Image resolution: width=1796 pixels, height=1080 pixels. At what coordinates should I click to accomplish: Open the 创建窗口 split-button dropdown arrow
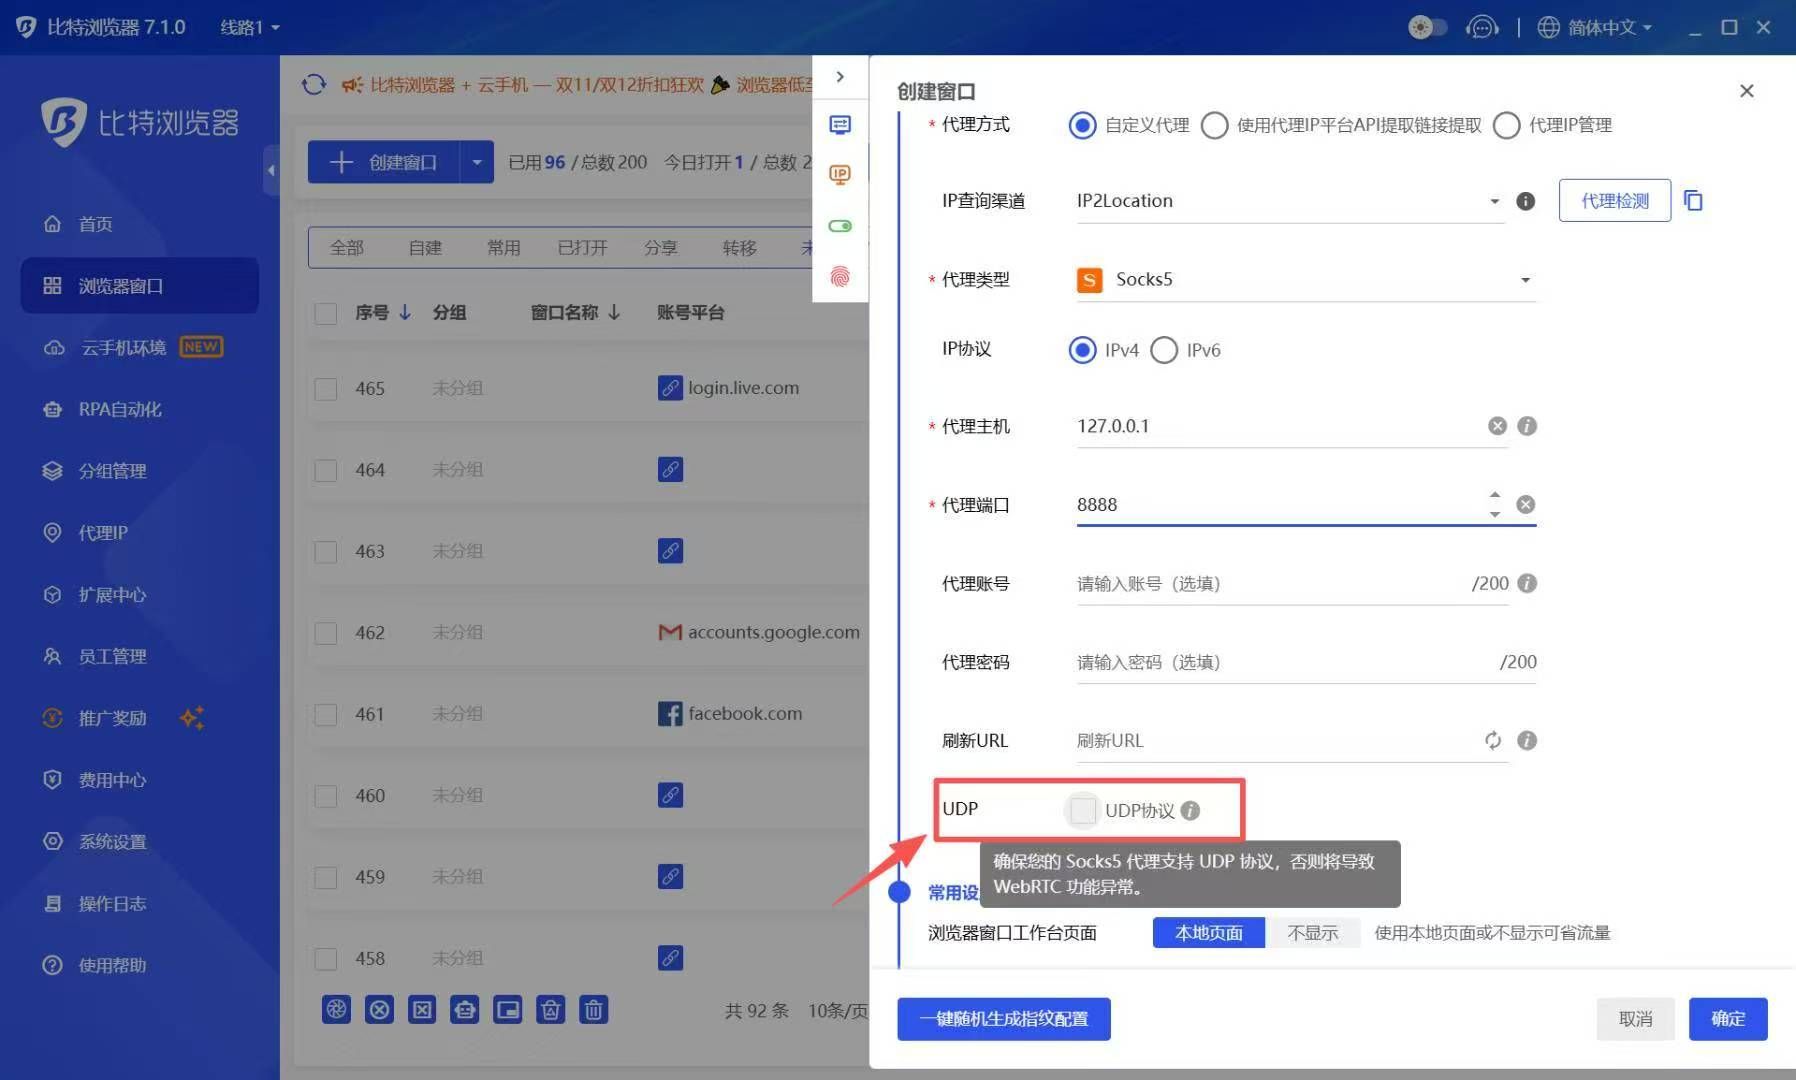point(477,161)
